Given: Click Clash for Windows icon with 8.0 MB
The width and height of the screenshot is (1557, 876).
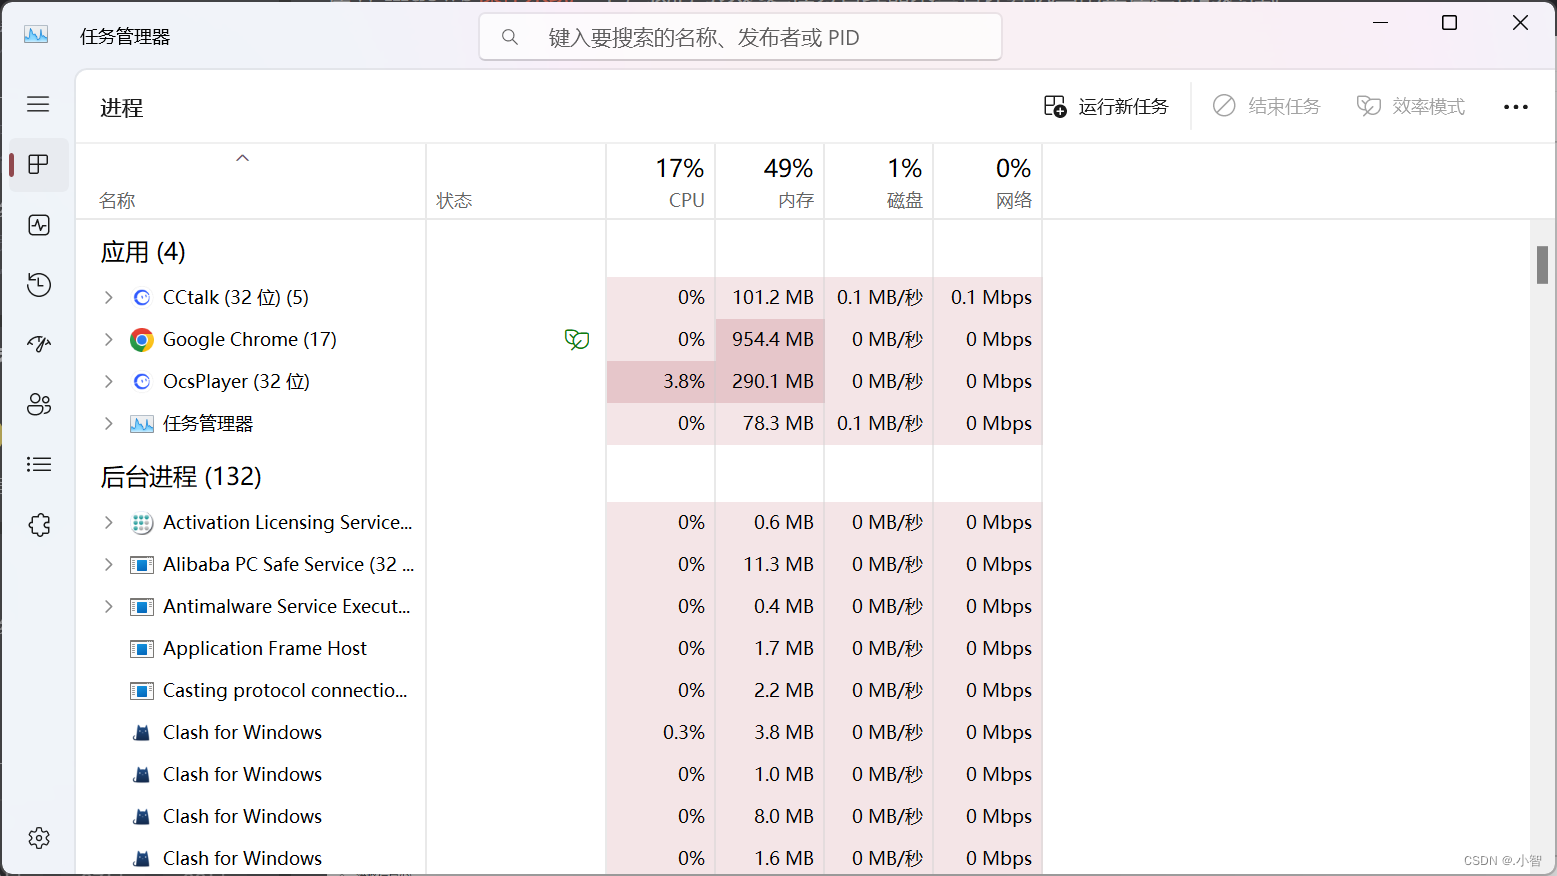Looking at the screenshot, I should tap(142, 817).
